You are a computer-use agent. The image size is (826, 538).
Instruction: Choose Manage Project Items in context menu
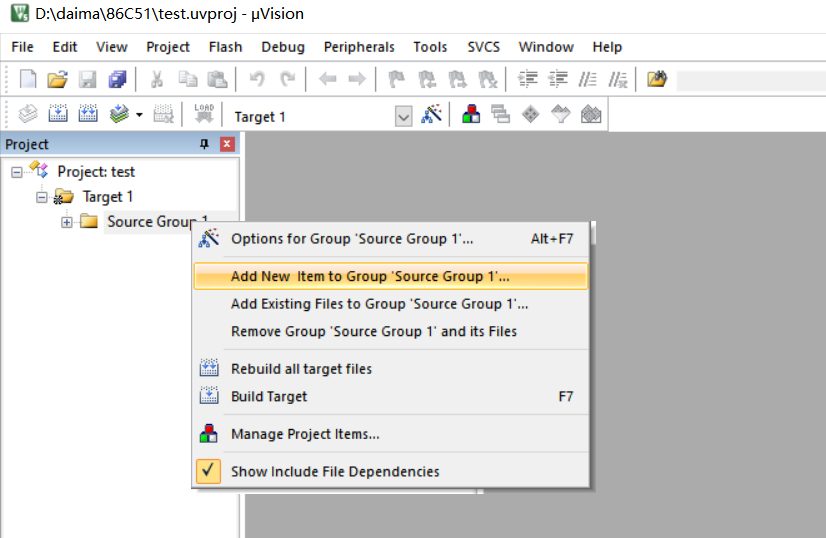(391, 434)
